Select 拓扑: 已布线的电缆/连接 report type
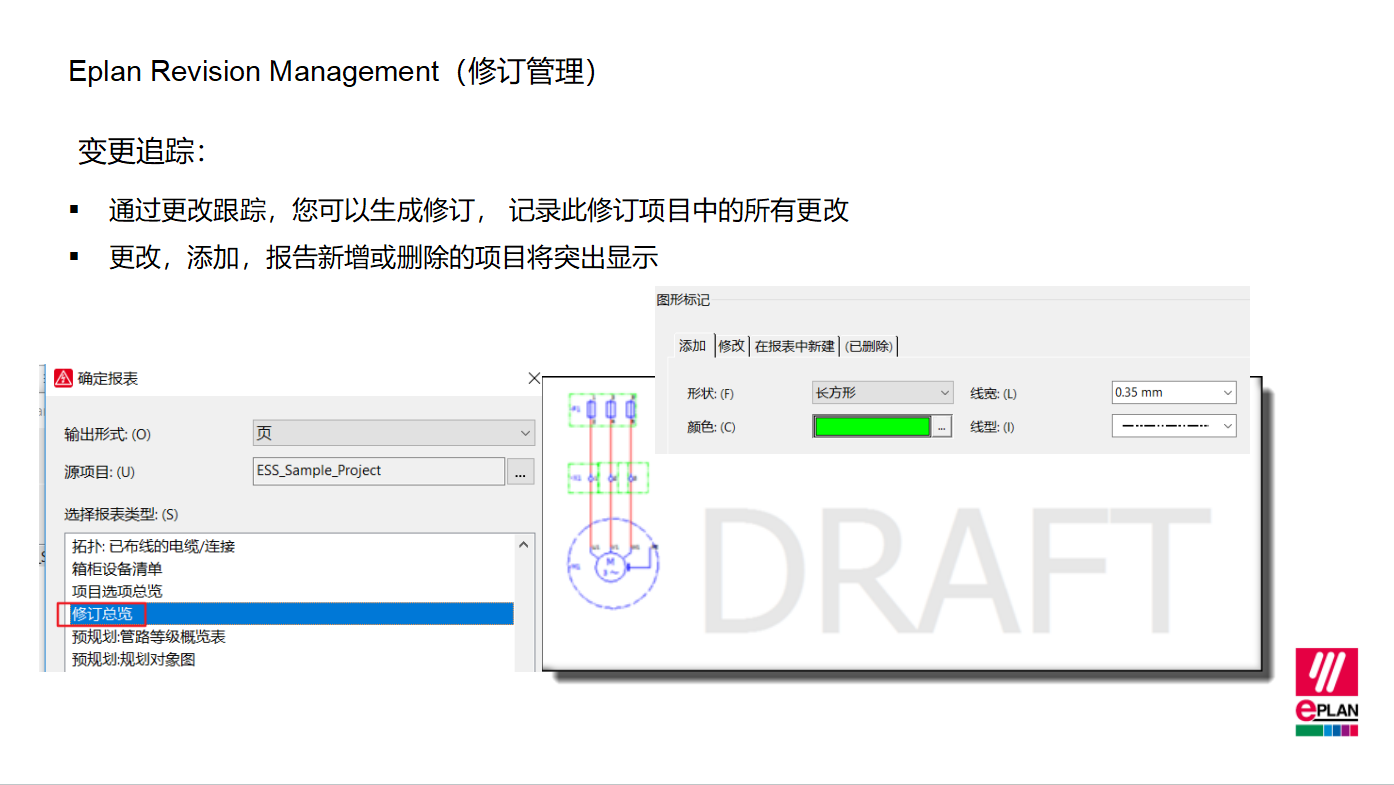Screen dimensions: 1394x785 point(153,546)
